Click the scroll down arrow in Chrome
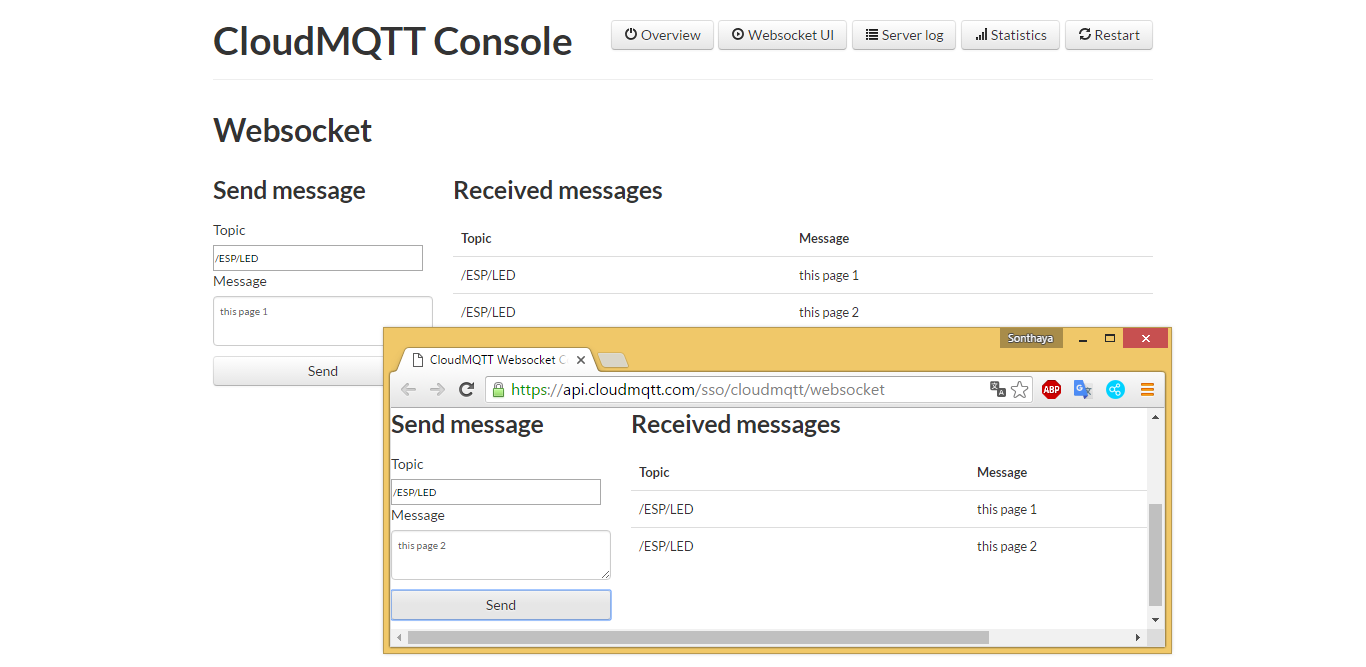This screenshot has width=1366, height=667. 1156,620
